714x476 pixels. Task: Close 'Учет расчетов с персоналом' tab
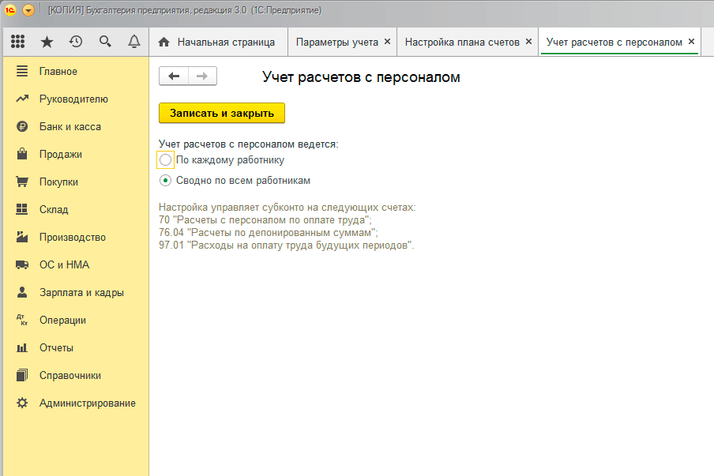[691, 43]
